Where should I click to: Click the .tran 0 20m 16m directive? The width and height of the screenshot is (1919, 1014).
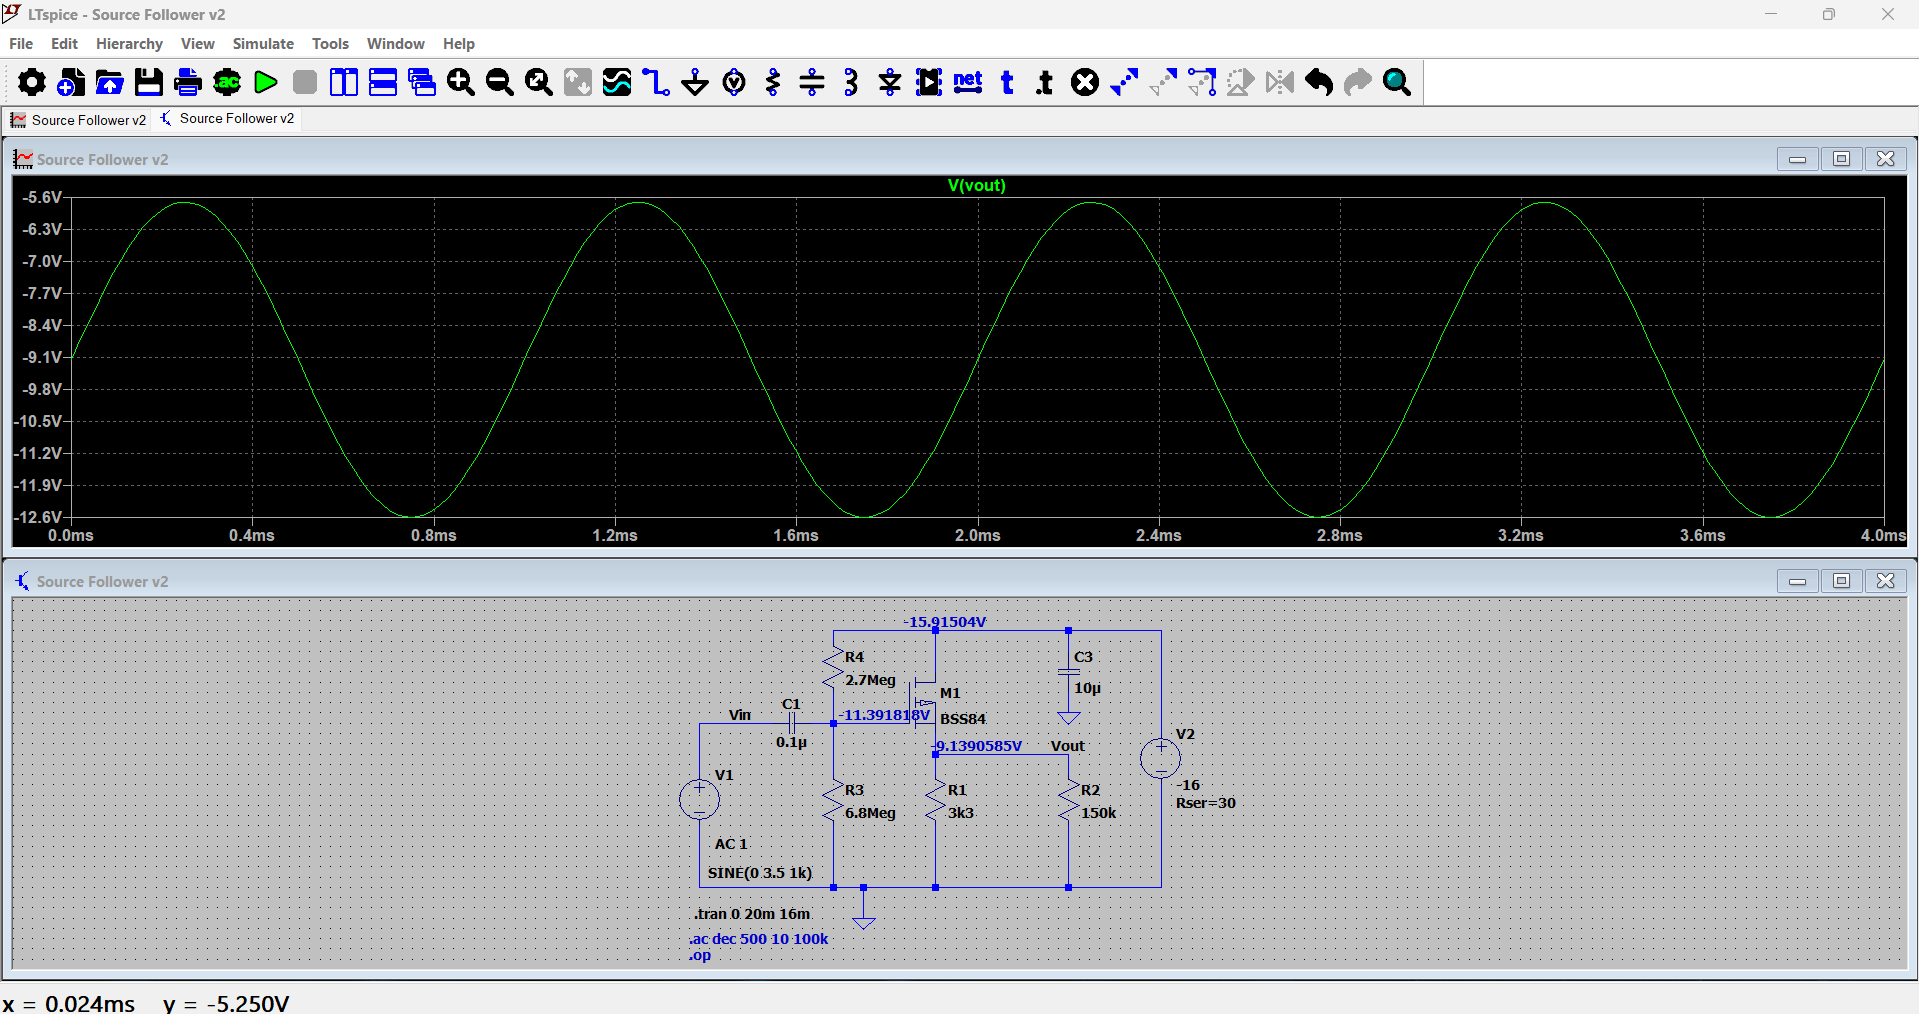[752, 914]
